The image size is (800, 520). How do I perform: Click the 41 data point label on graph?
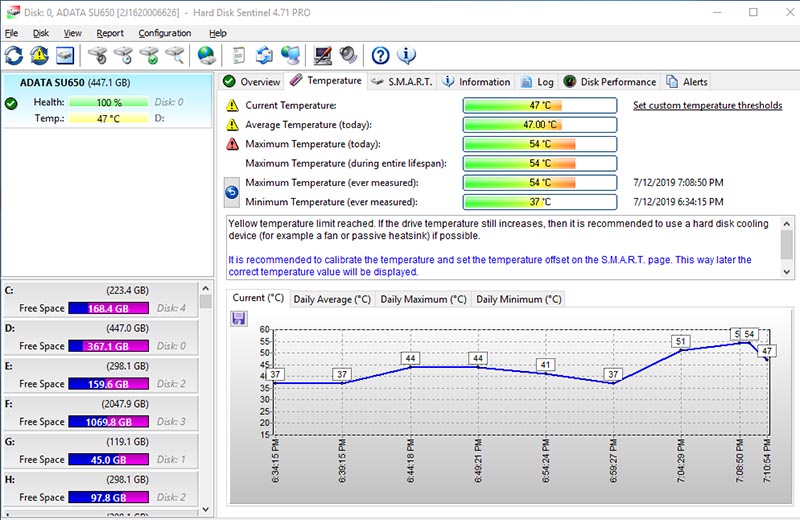tap(545, 365)
